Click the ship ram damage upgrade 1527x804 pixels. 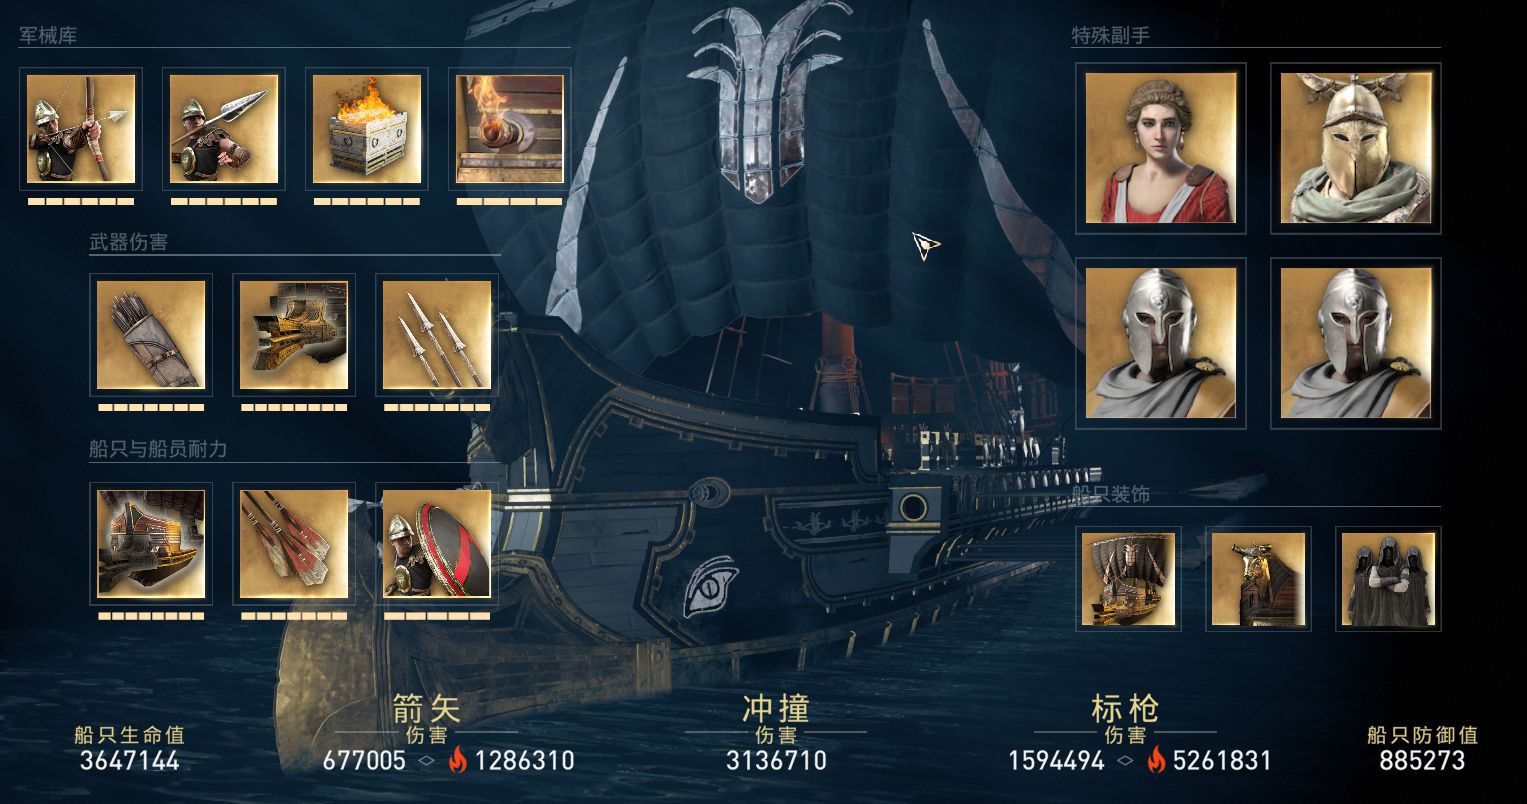[294, 335]
